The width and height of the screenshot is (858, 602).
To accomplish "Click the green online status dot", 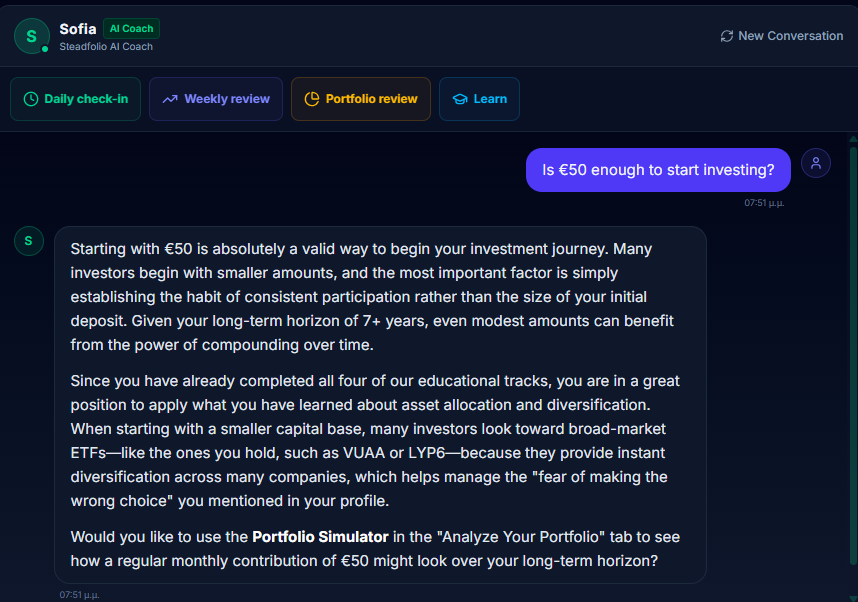I will click(45, 49).
